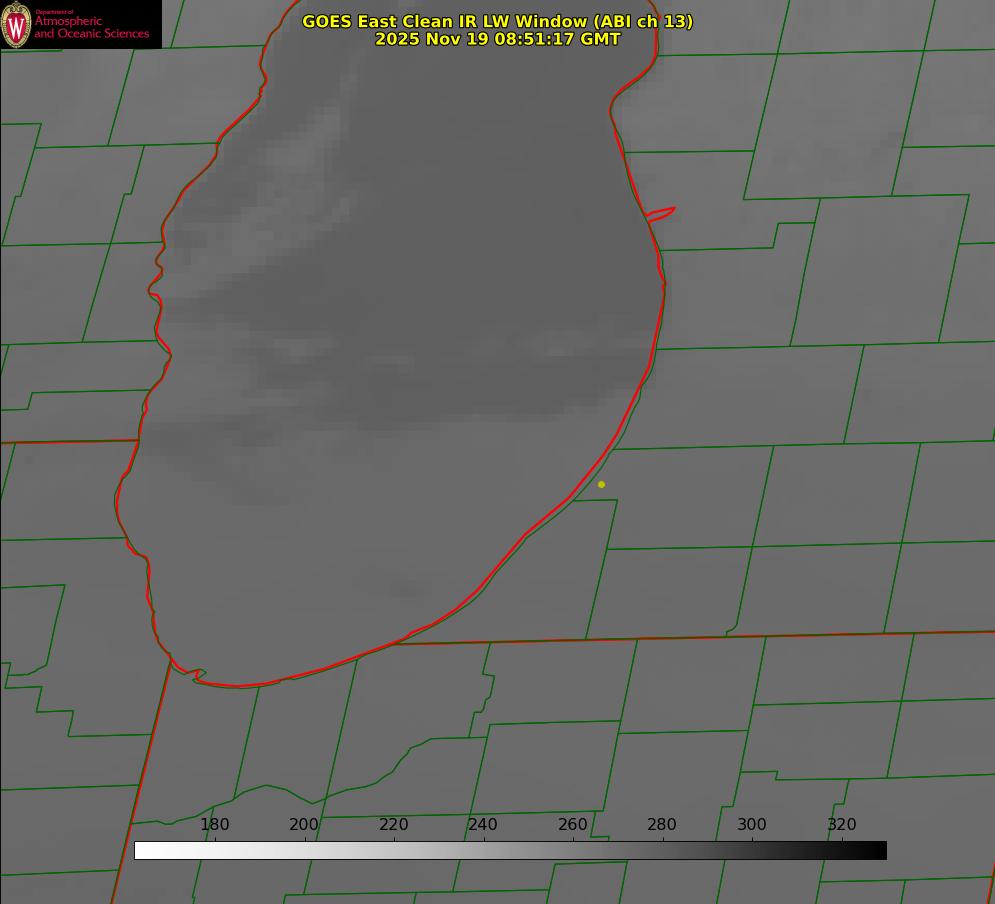
Task: Click the colorbar label '280'
Action: coord(662,824)
